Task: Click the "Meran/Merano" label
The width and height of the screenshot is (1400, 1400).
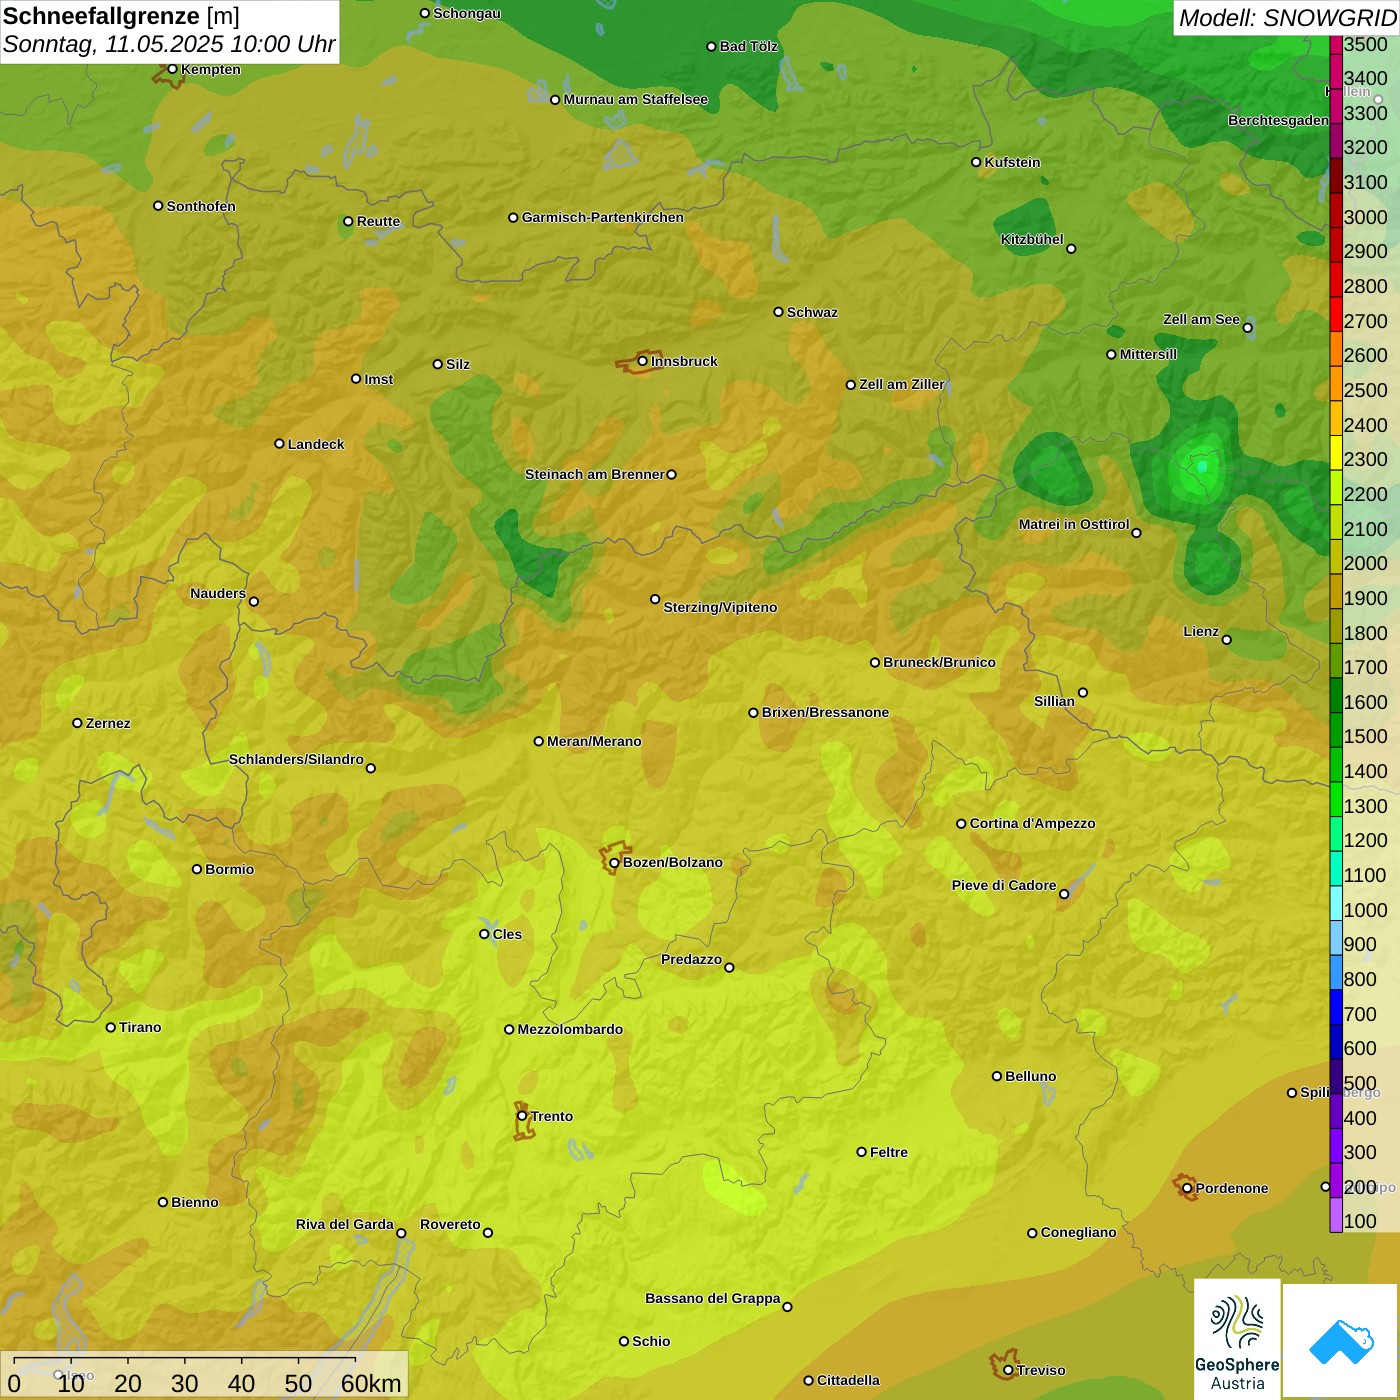Action: coord(594,741)
